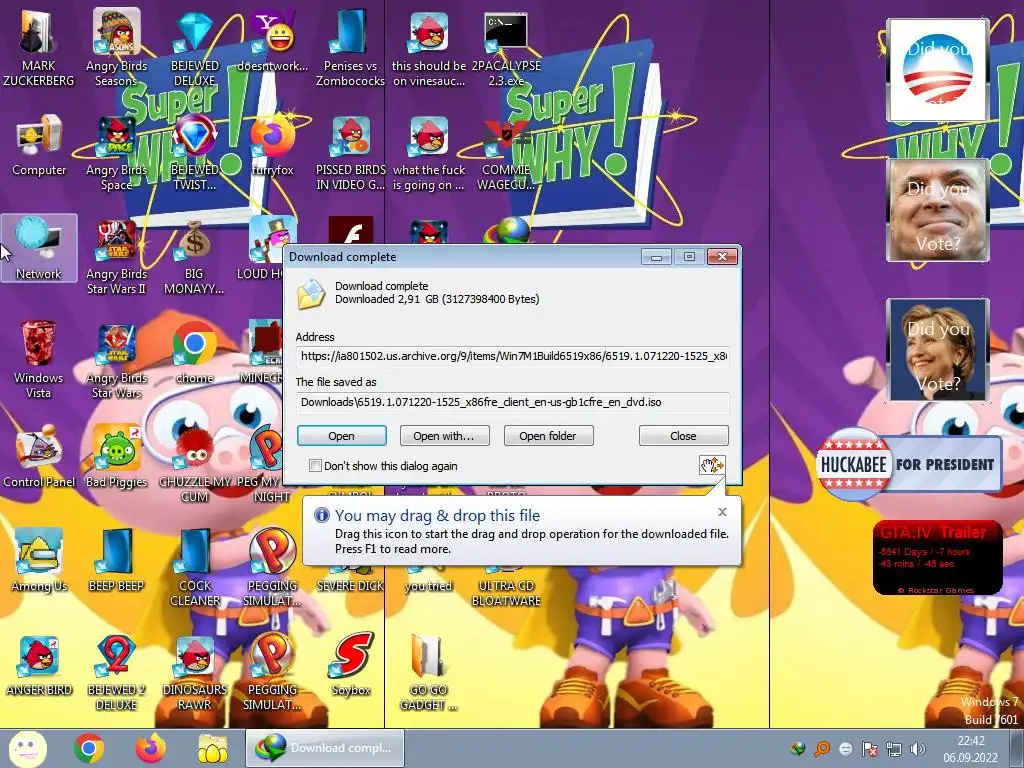Dismiss the drag & drop tooltip balloon
Image resolution: width=1024 pixels, height=768 pixels.
(x=722, y=512)
